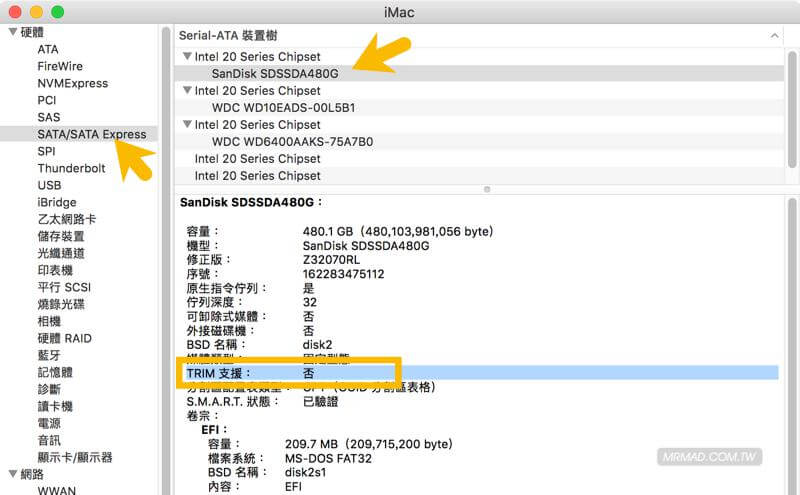Collapse the Intel chipset above WDC WD6400AAKS
Image resolution: width=800 pixels, height=495 pixels.
click(x=187, y=125)
